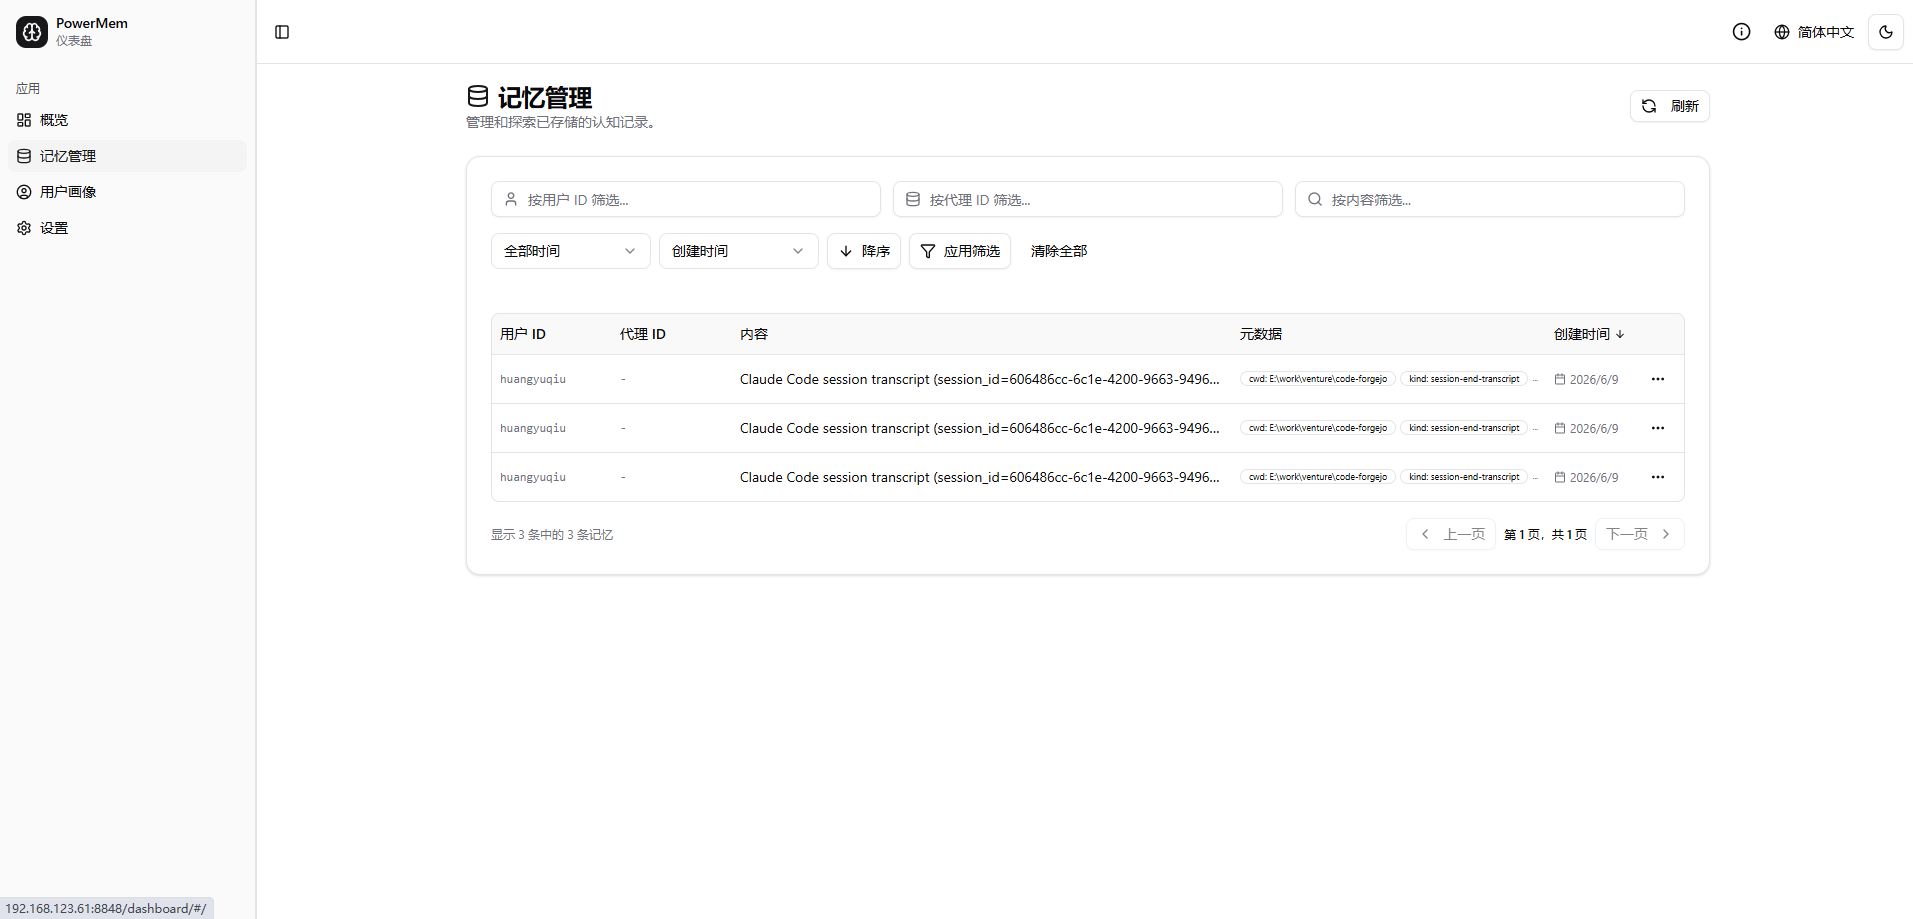Screen dimensions: 1913x919
Task: Open 概览 in the sidebar
Action: coord(128,120)
